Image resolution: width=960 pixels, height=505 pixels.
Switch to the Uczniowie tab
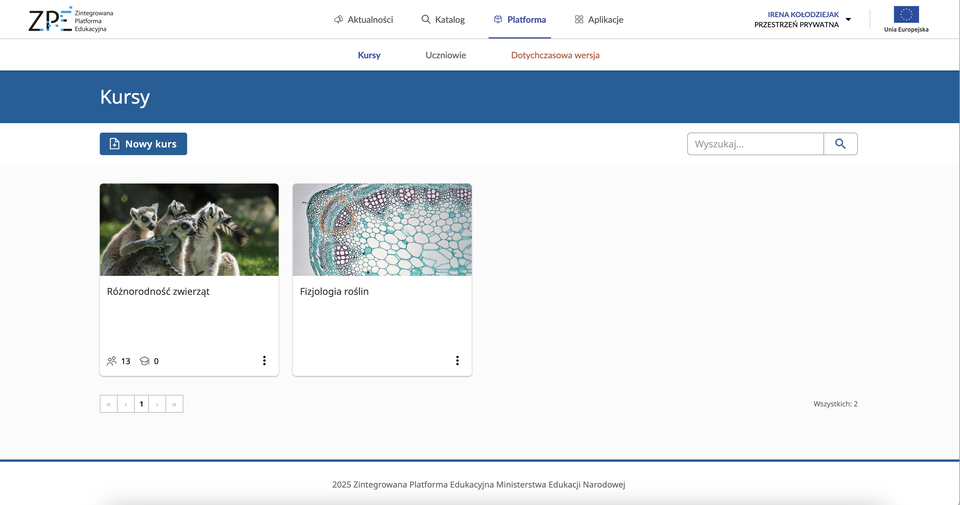point(446,56)
